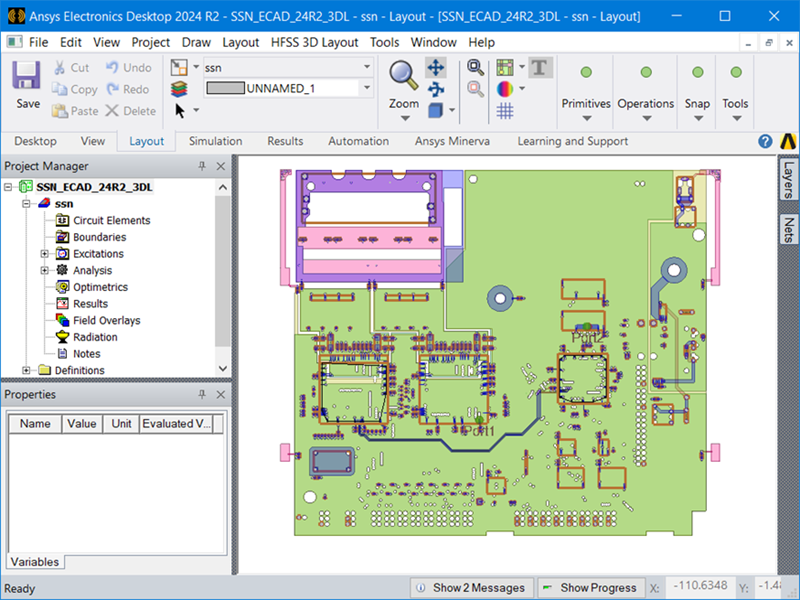Expand the Excitations tree node
This screenshot has width=800, height=600.
point(44,254)
